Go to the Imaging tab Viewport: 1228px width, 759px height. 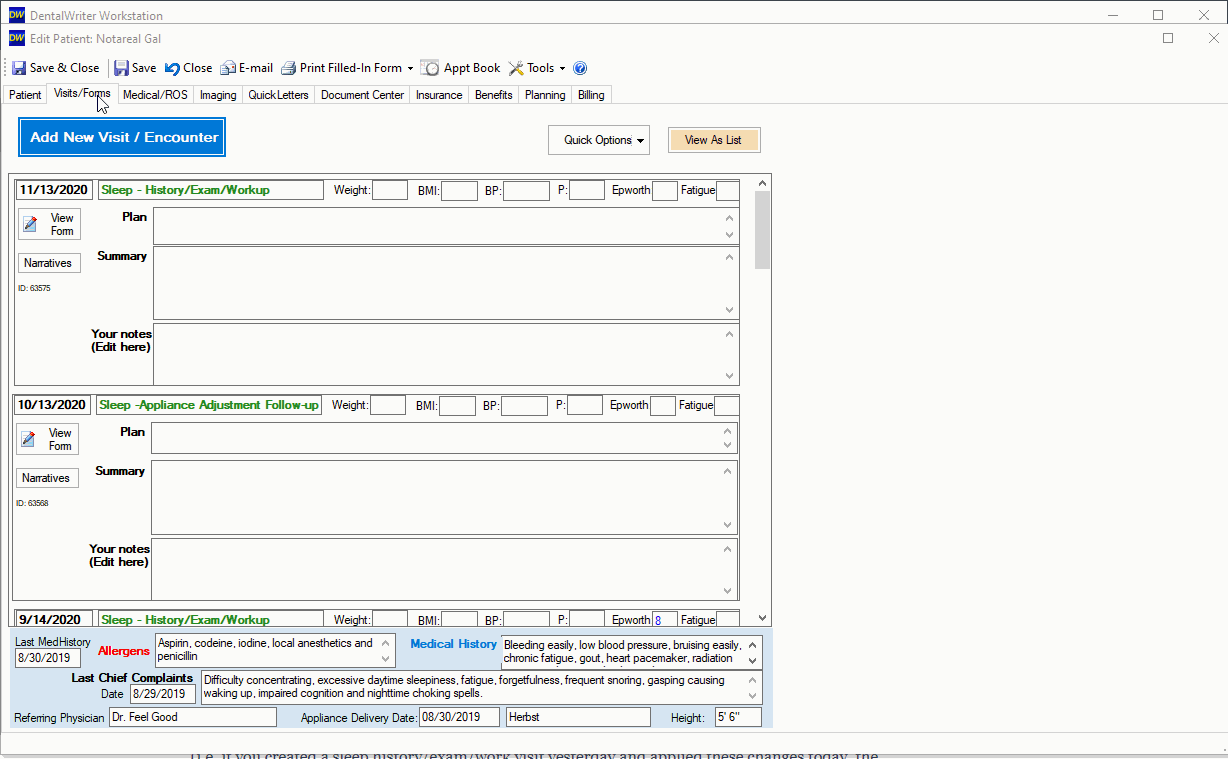(218, 95)
